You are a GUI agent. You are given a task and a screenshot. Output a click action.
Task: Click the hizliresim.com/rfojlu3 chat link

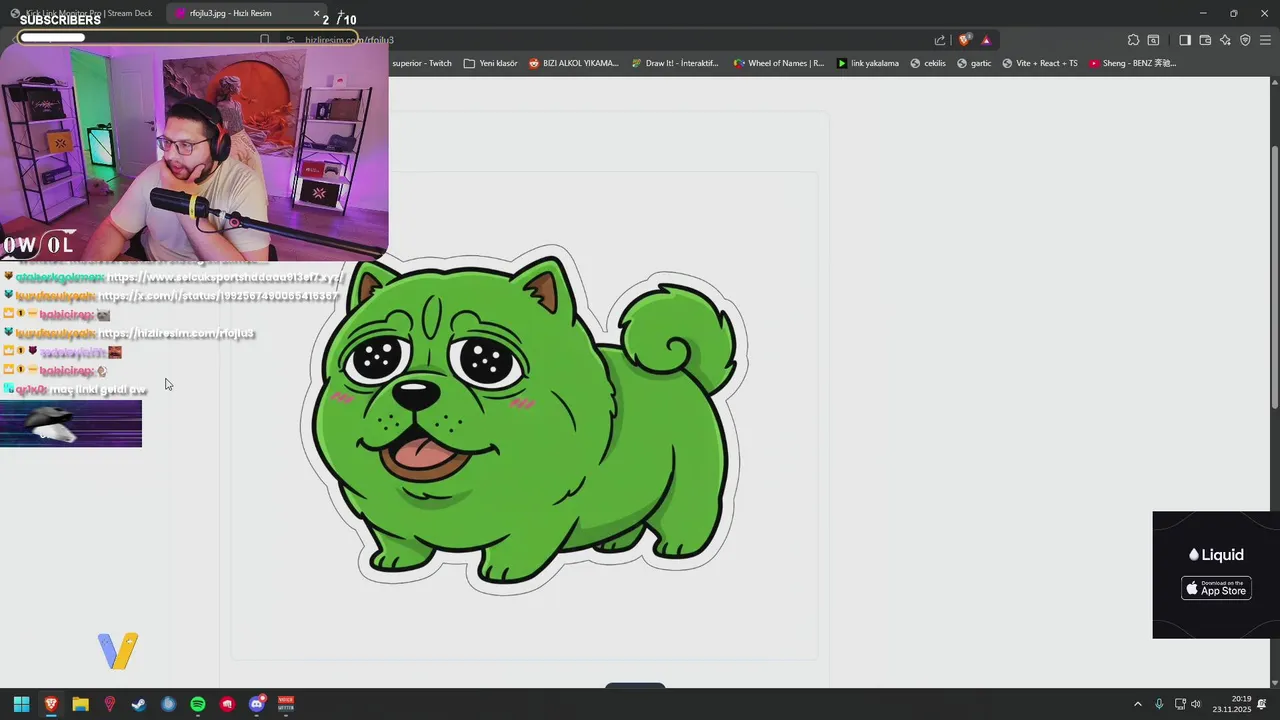pyautogui.click(x=177, y=333)
